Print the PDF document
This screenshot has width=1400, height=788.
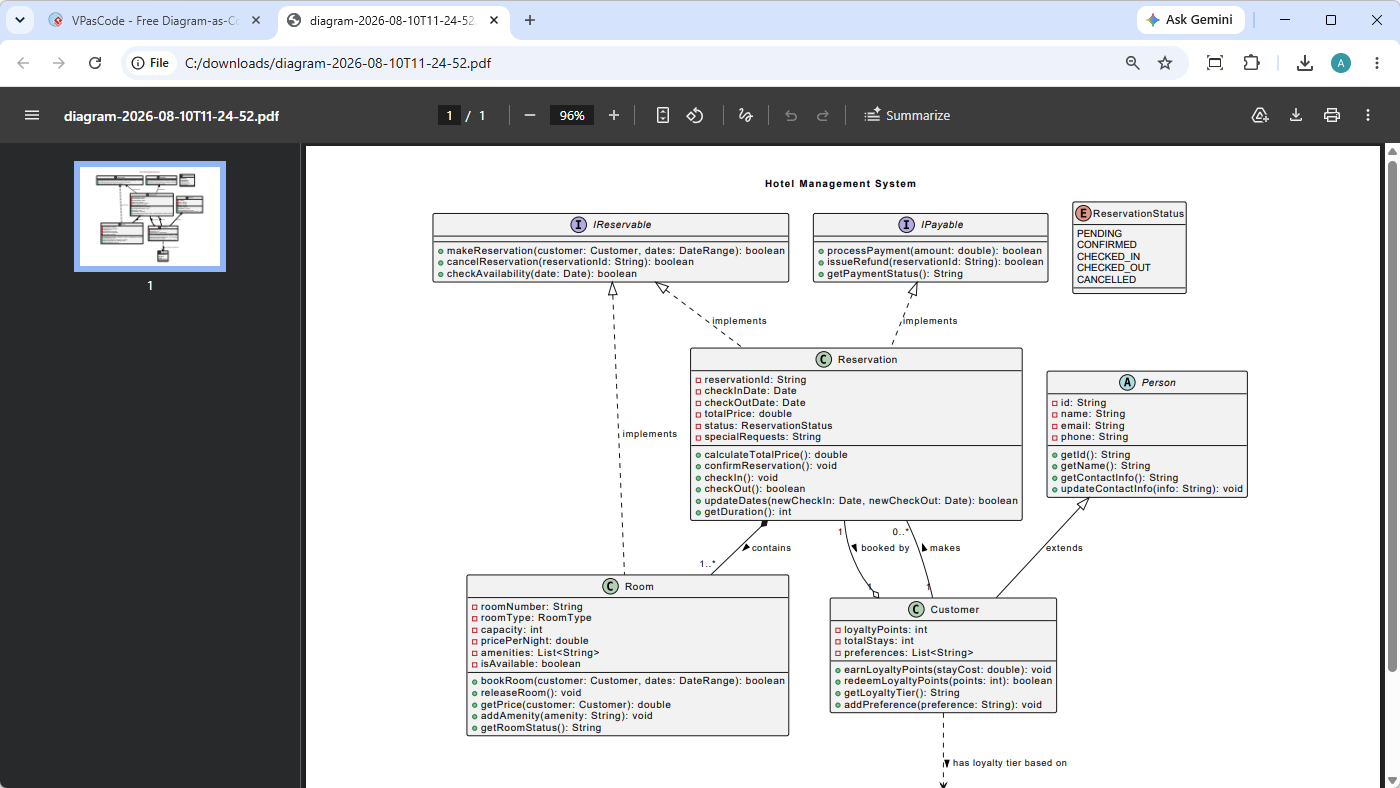[x=1332, y=115]
